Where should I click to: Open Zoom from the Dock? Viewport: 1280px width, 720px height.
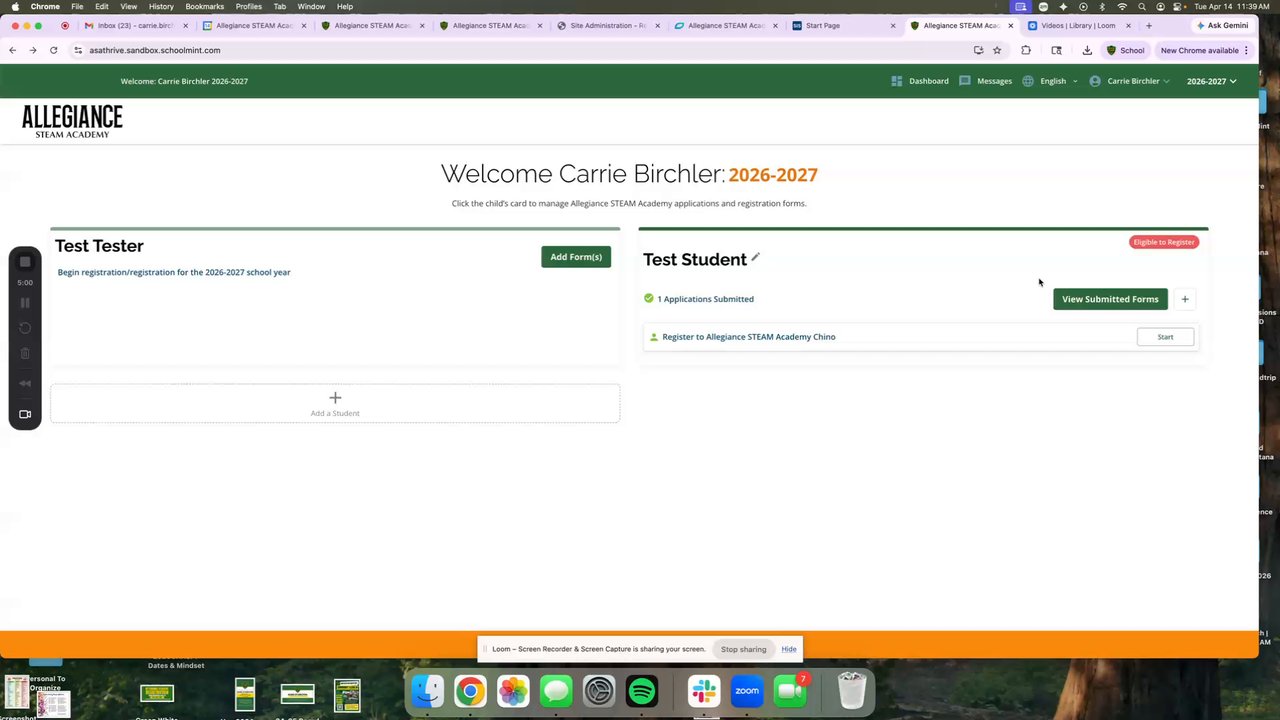click(747, 691)
